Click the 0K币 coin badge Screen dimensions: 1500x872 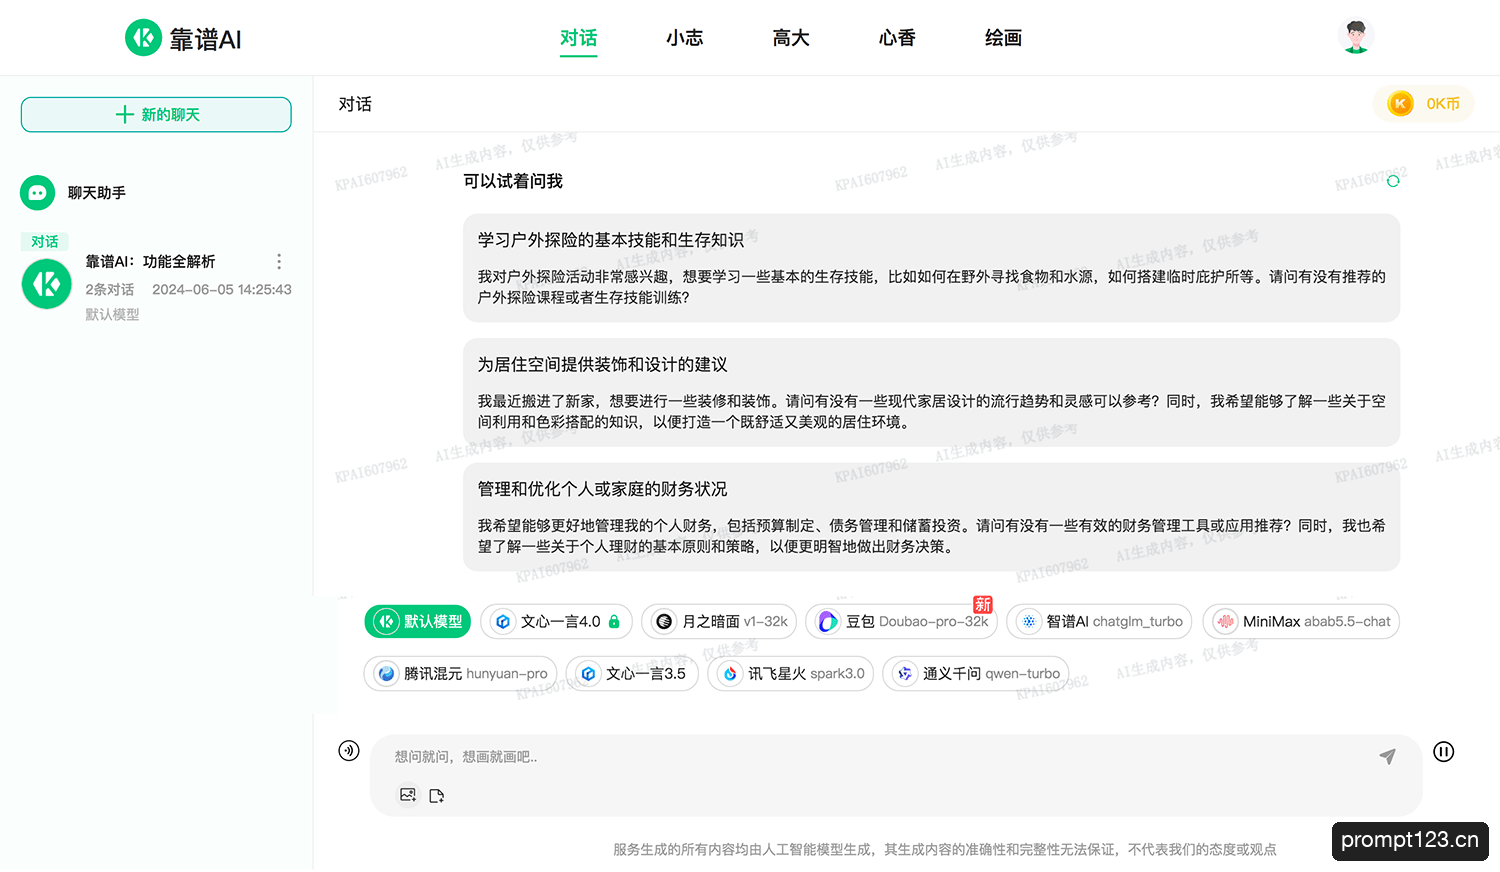(x=1424, y=104)
